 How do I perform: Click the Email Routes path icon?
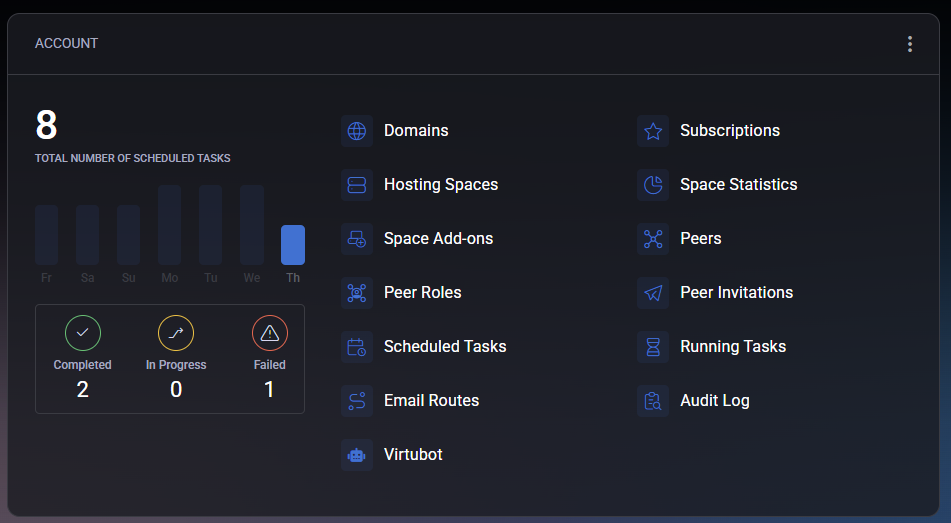(357, 401)
